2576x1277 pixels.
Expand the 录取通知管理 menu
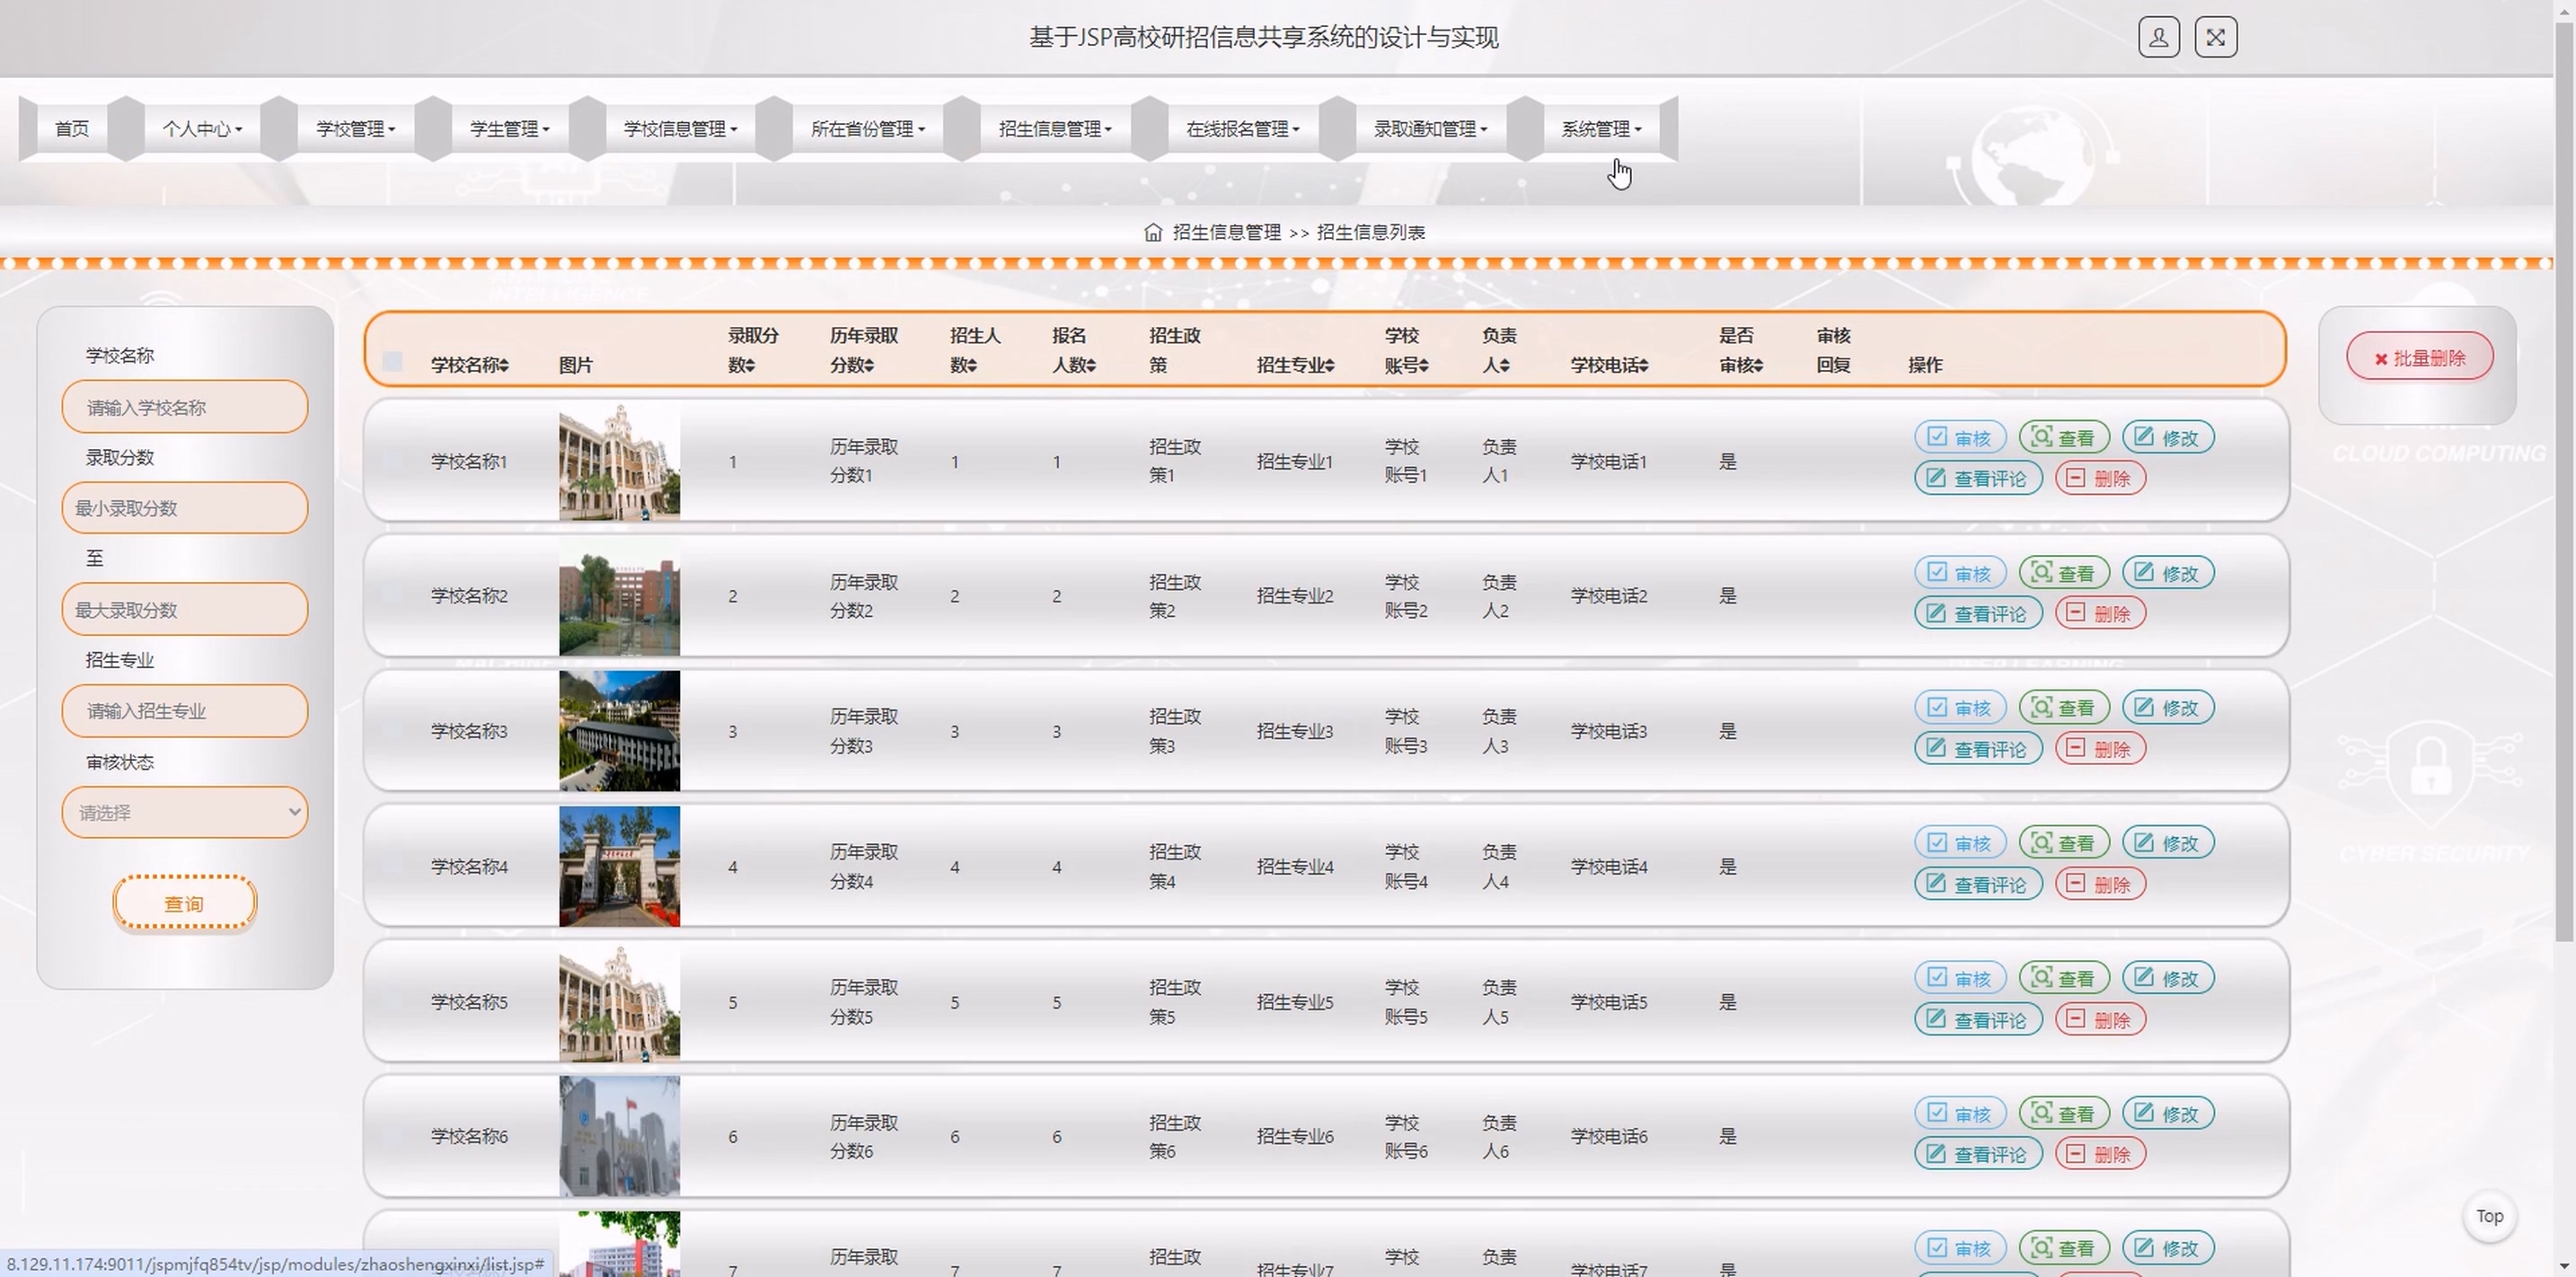point(1430,129)
